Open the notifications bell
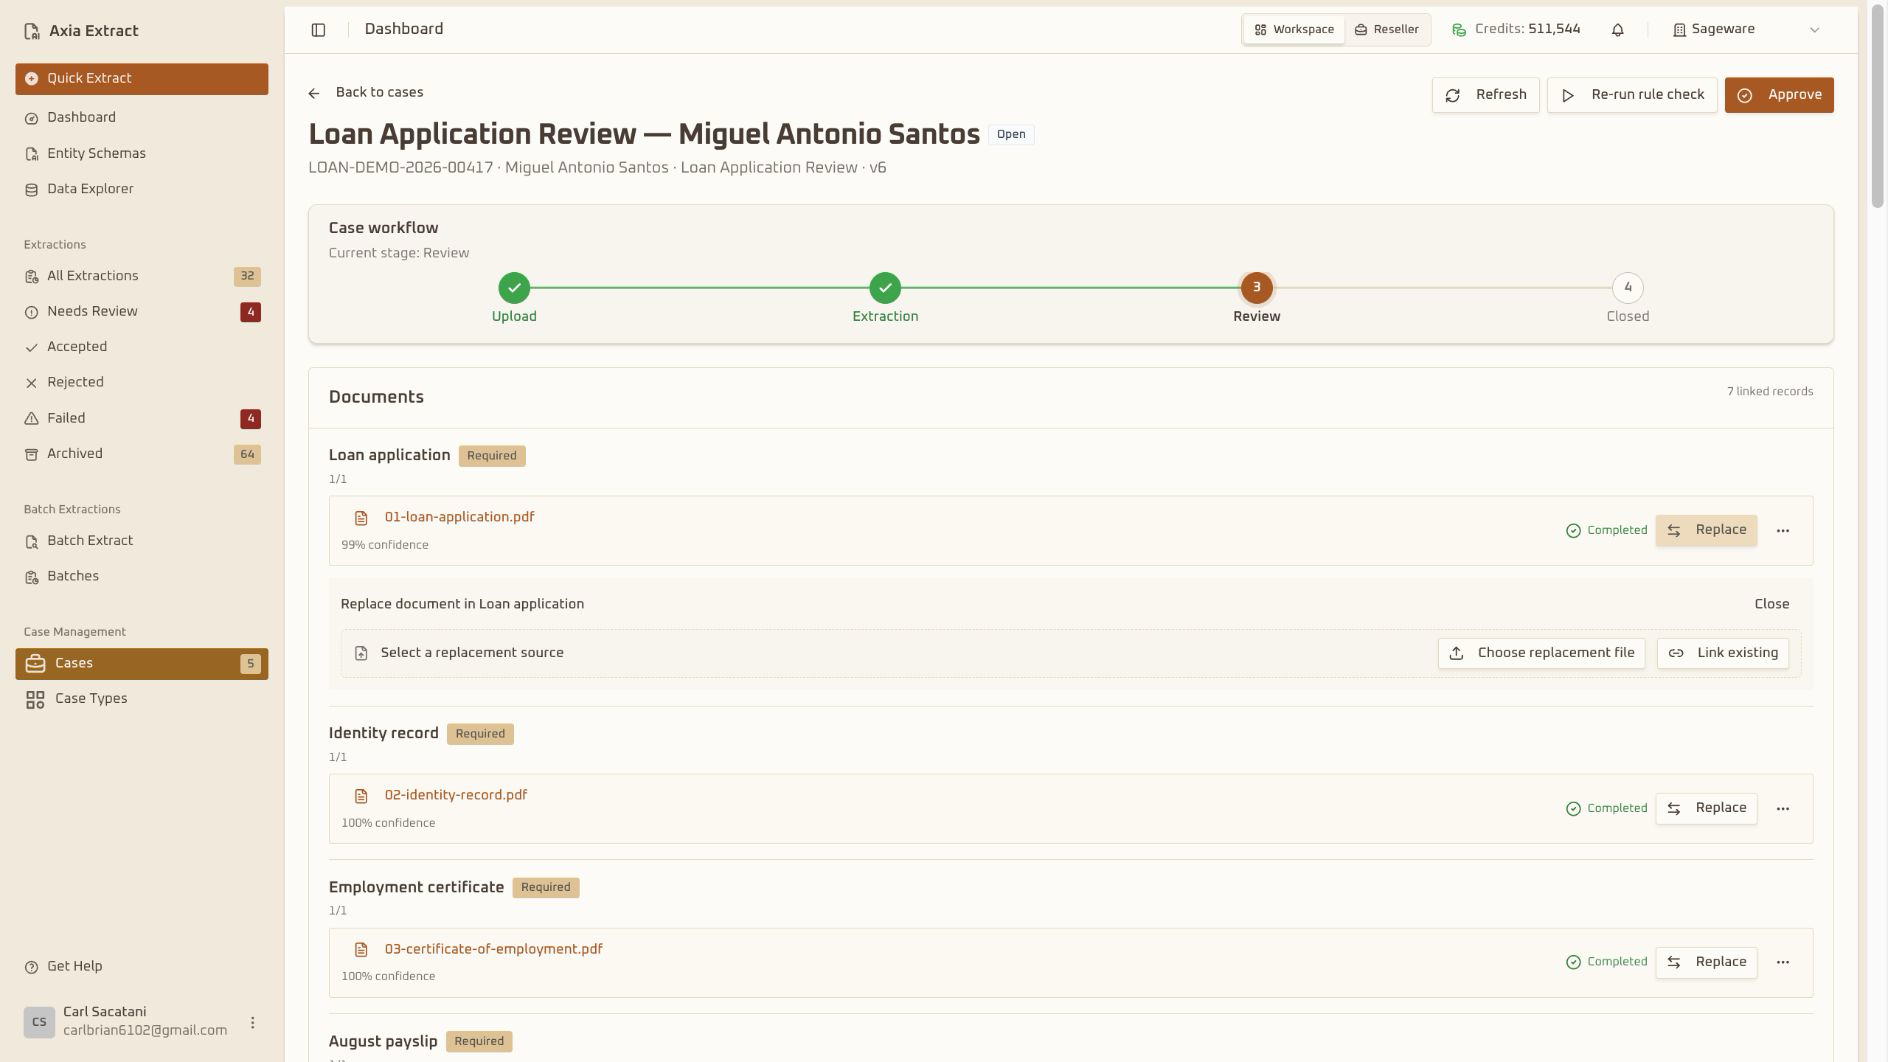The height and width of the screenshot is (1062, 1888). (x=1618, y=30)
